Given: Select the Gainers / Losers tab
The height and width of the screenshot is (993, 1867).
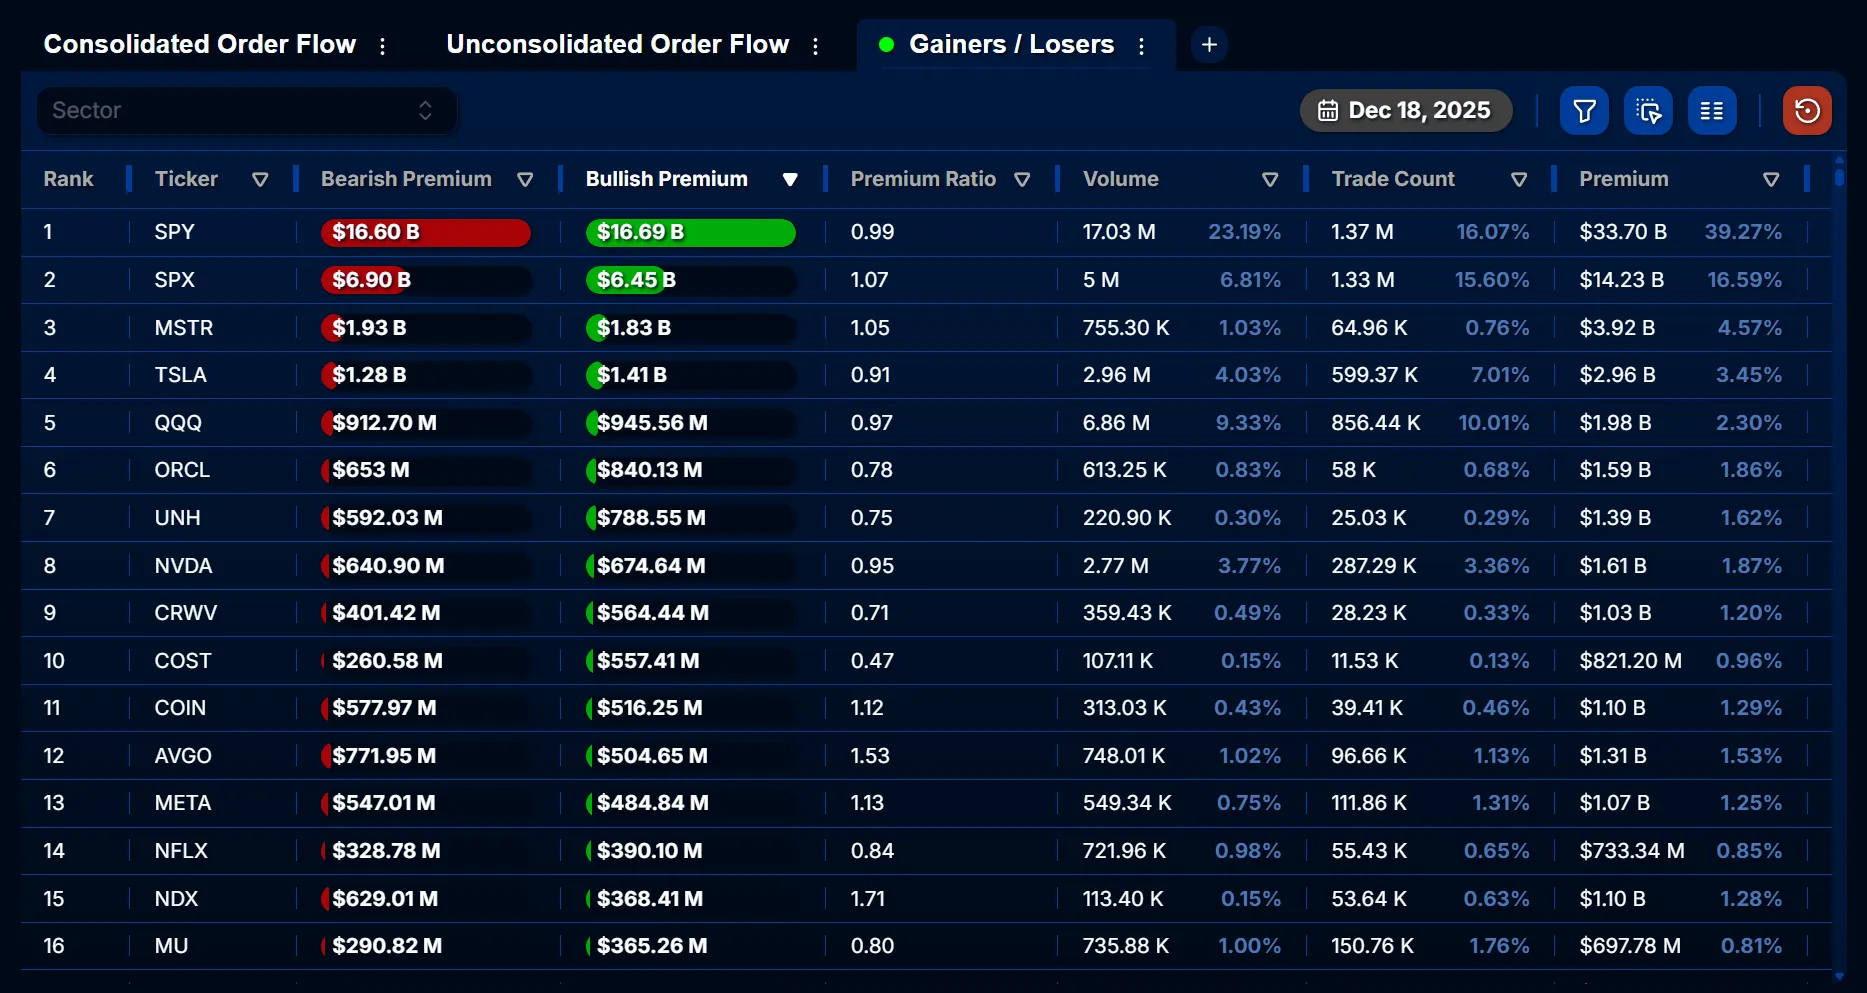Looking at the screenshot, I should pos(1011,45).
